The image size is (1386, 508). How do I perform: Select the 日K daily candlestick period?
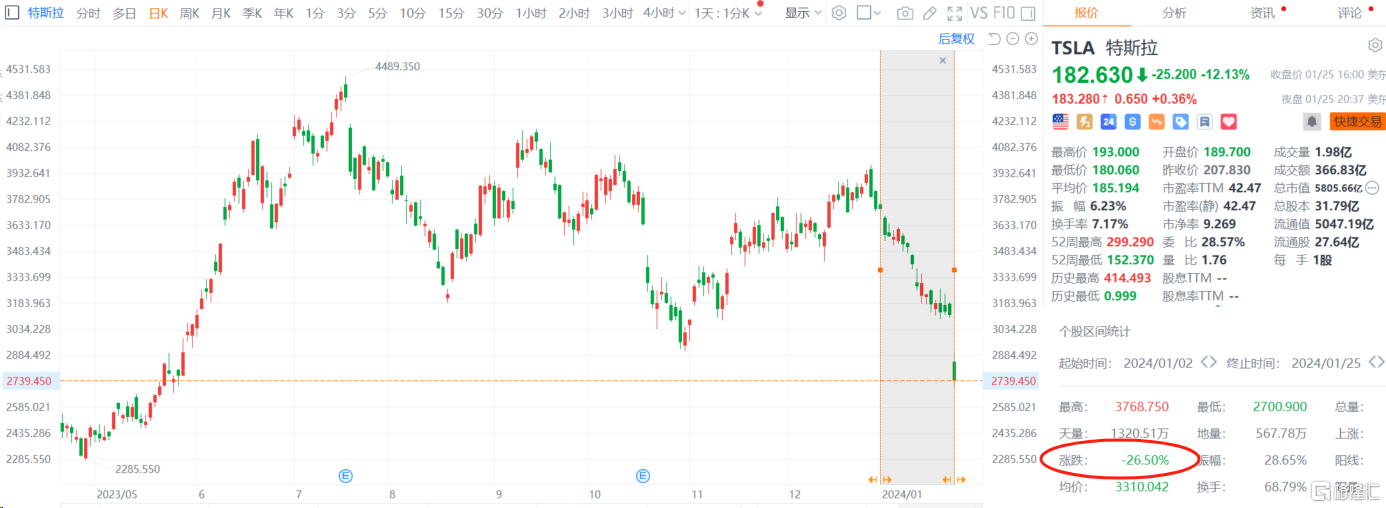coord(158,13)
